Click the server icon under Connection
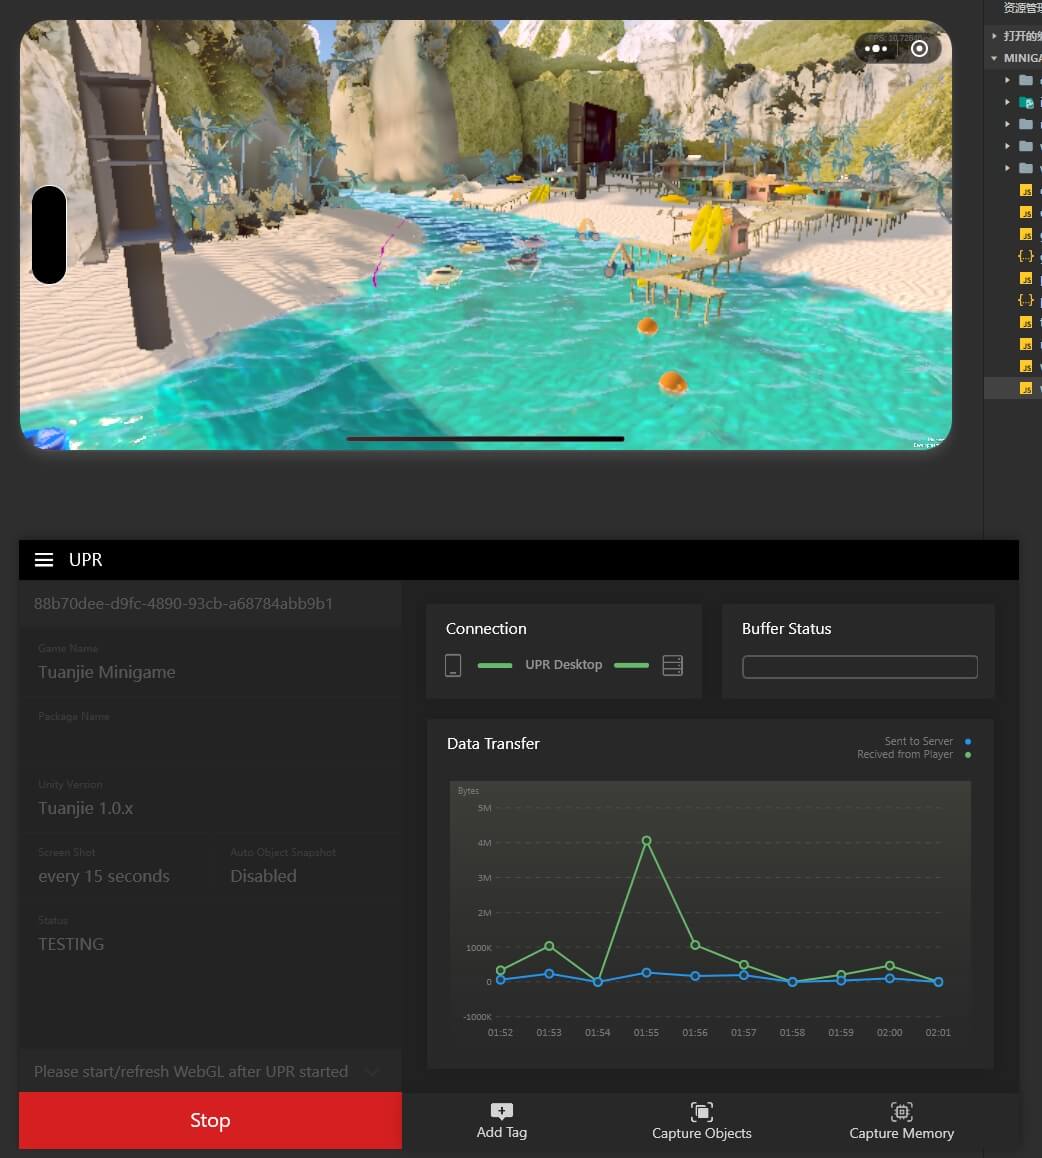 [672, 665]
